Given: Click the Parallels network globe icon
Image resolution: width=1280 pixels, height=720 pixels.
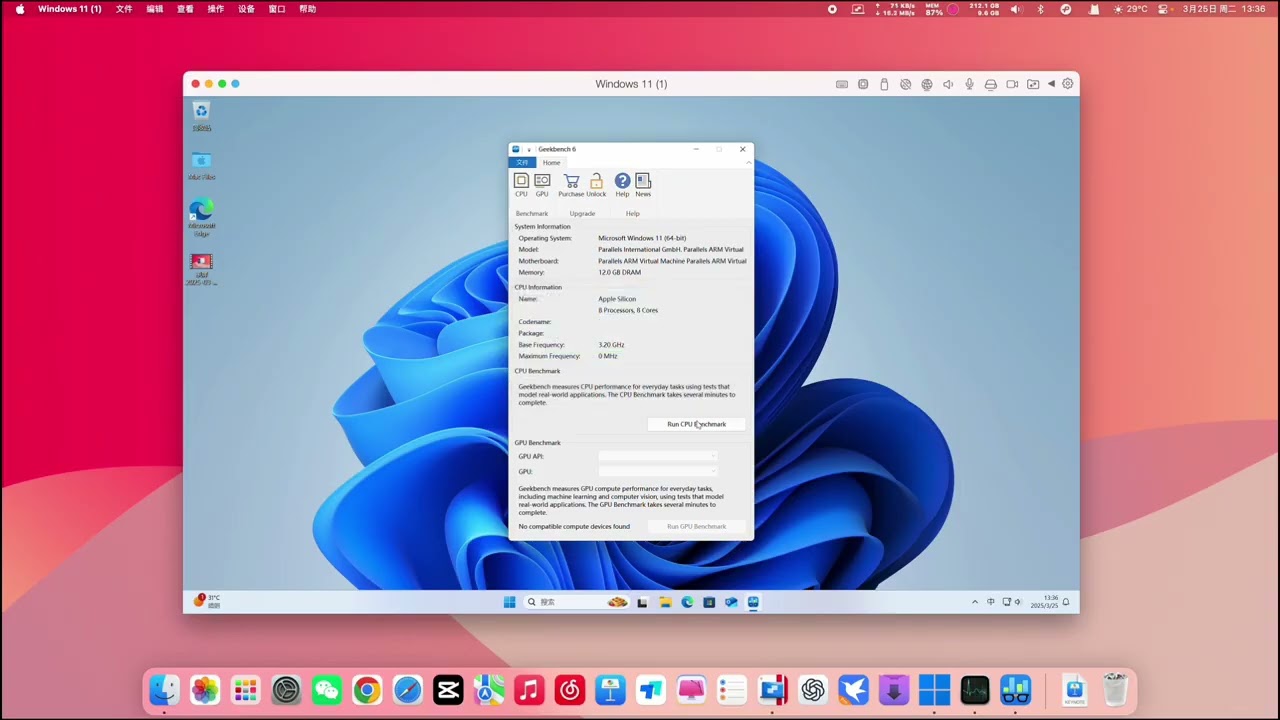Looking at the screenshot, I should [927, 84].
